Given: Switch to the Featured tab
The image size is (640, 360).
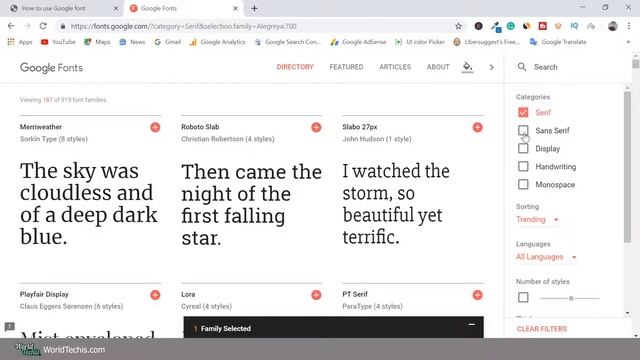Looking at the screenshot, I should pos(346,67).
